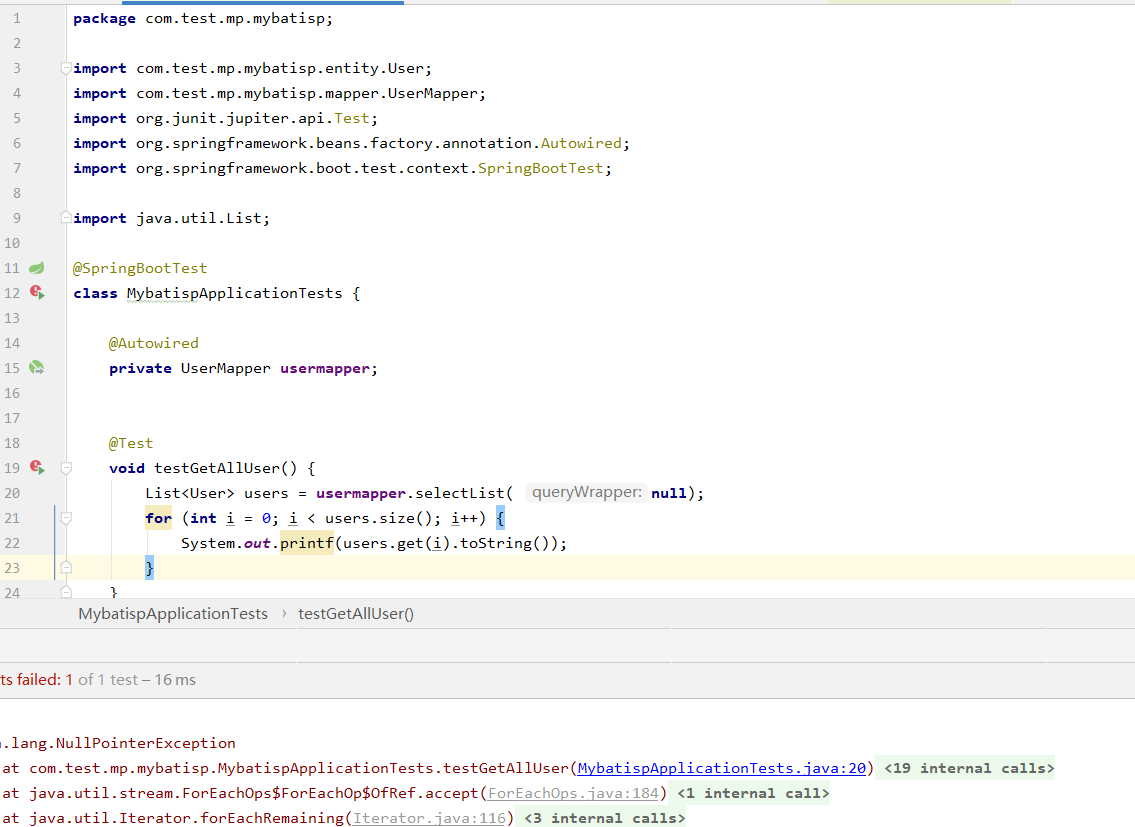Click the null argument in selectList
This screenshot has width=1135, height=827.
[669, 493]
